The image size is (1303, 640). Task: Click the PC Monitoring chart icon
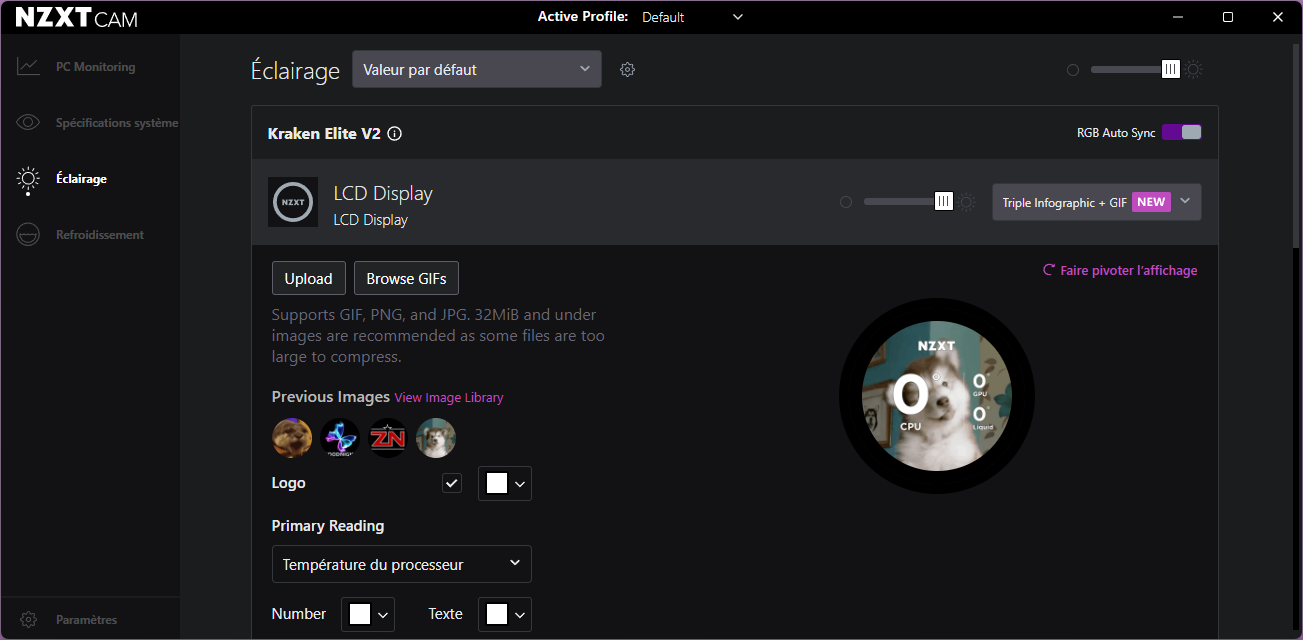click(x=28, y=67)
